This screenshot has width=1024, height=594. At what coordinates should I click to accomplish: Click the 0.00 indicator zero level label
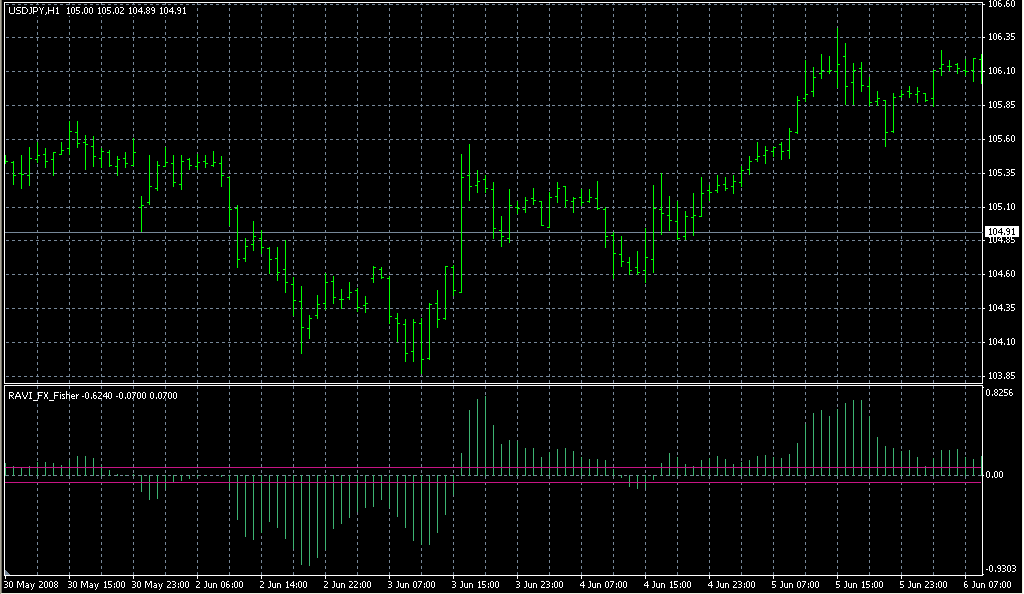(x=996, y=475)
